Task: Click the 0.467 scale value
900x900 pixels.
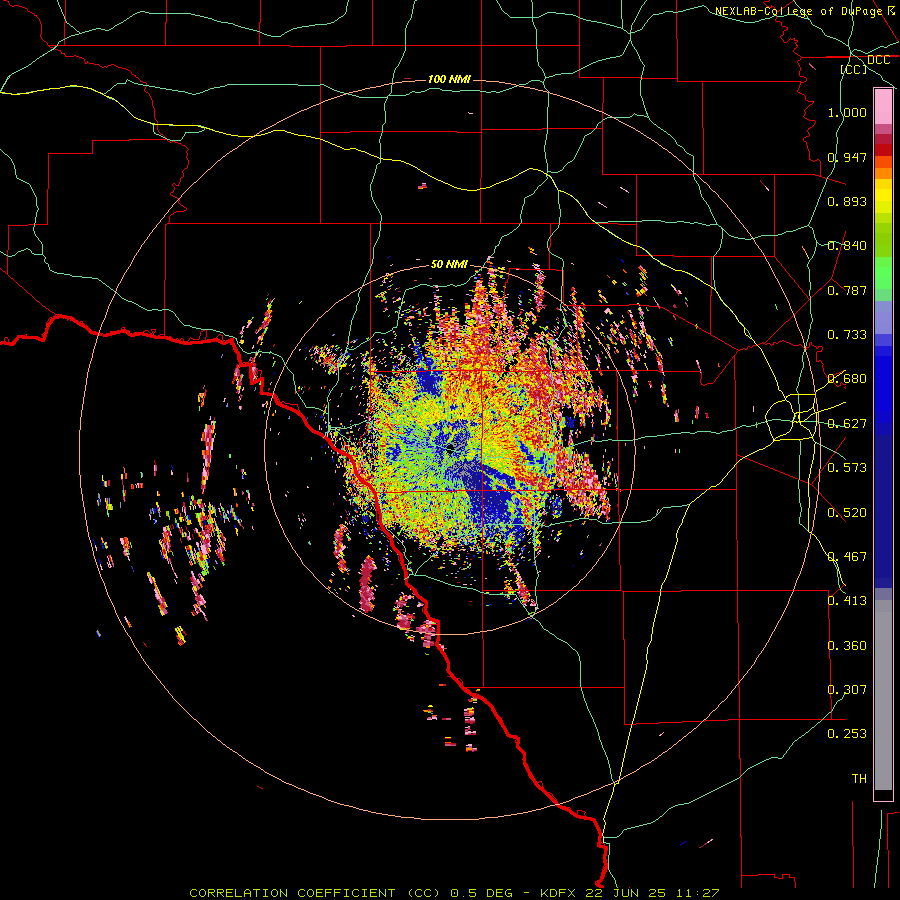Action: point(847,557)
